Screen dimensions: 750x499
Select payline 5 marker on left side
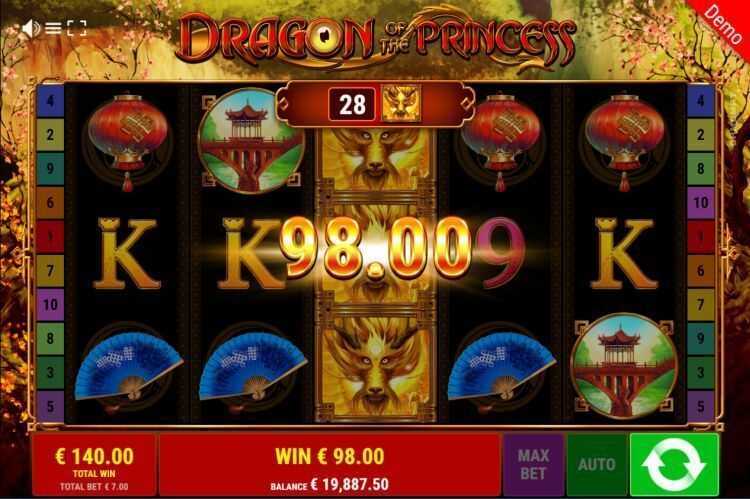(x=50, y=407)
